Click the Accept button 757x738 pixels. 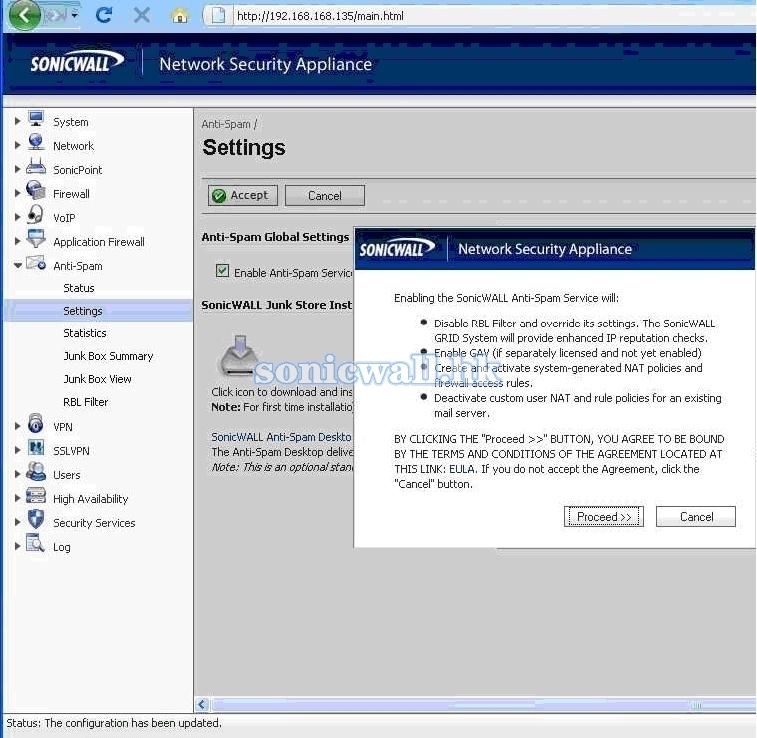(243, 195)
